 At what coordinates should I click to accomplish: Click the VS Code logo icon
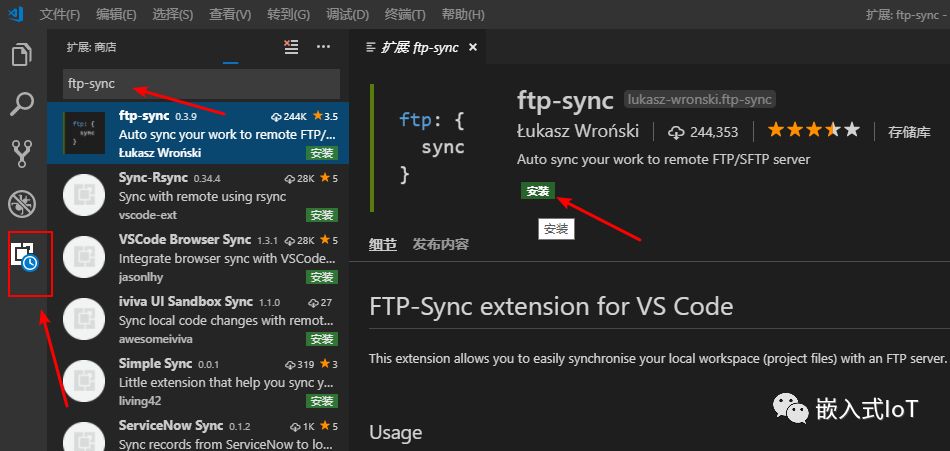[x=15, y=14]
